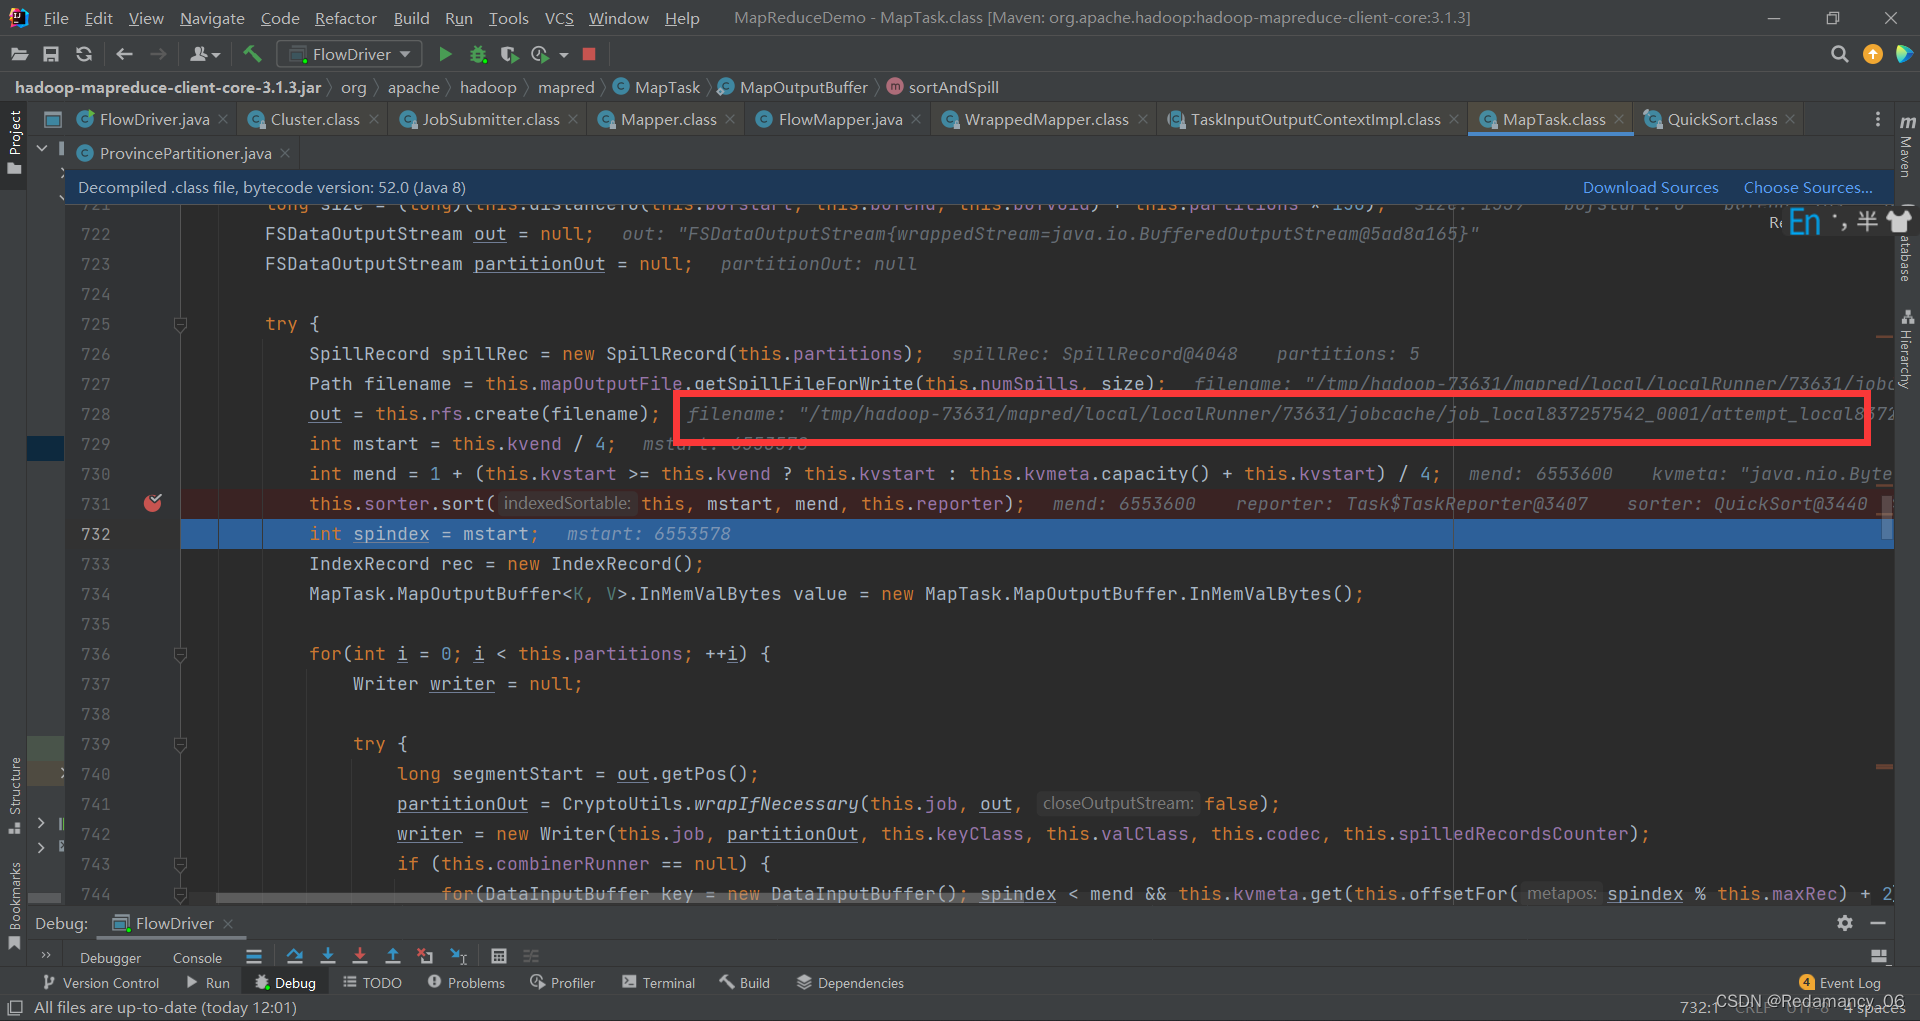Click the En input method indicator
Viewport: 1920px width, 1021px height.
pos(1805,222)
